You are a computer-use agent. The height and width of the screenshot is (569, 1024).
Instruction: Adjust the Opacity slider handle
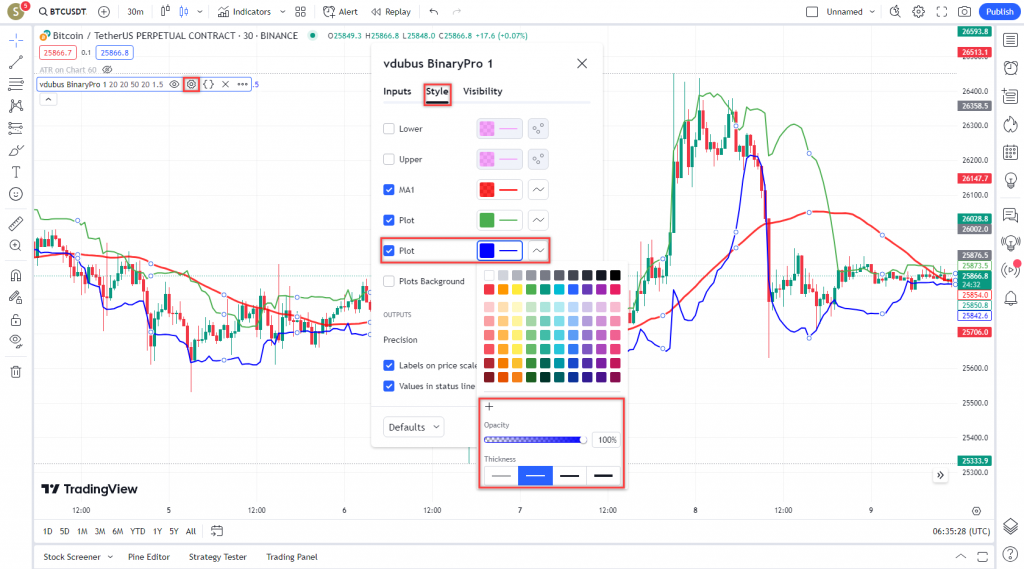tap(583, 440)
